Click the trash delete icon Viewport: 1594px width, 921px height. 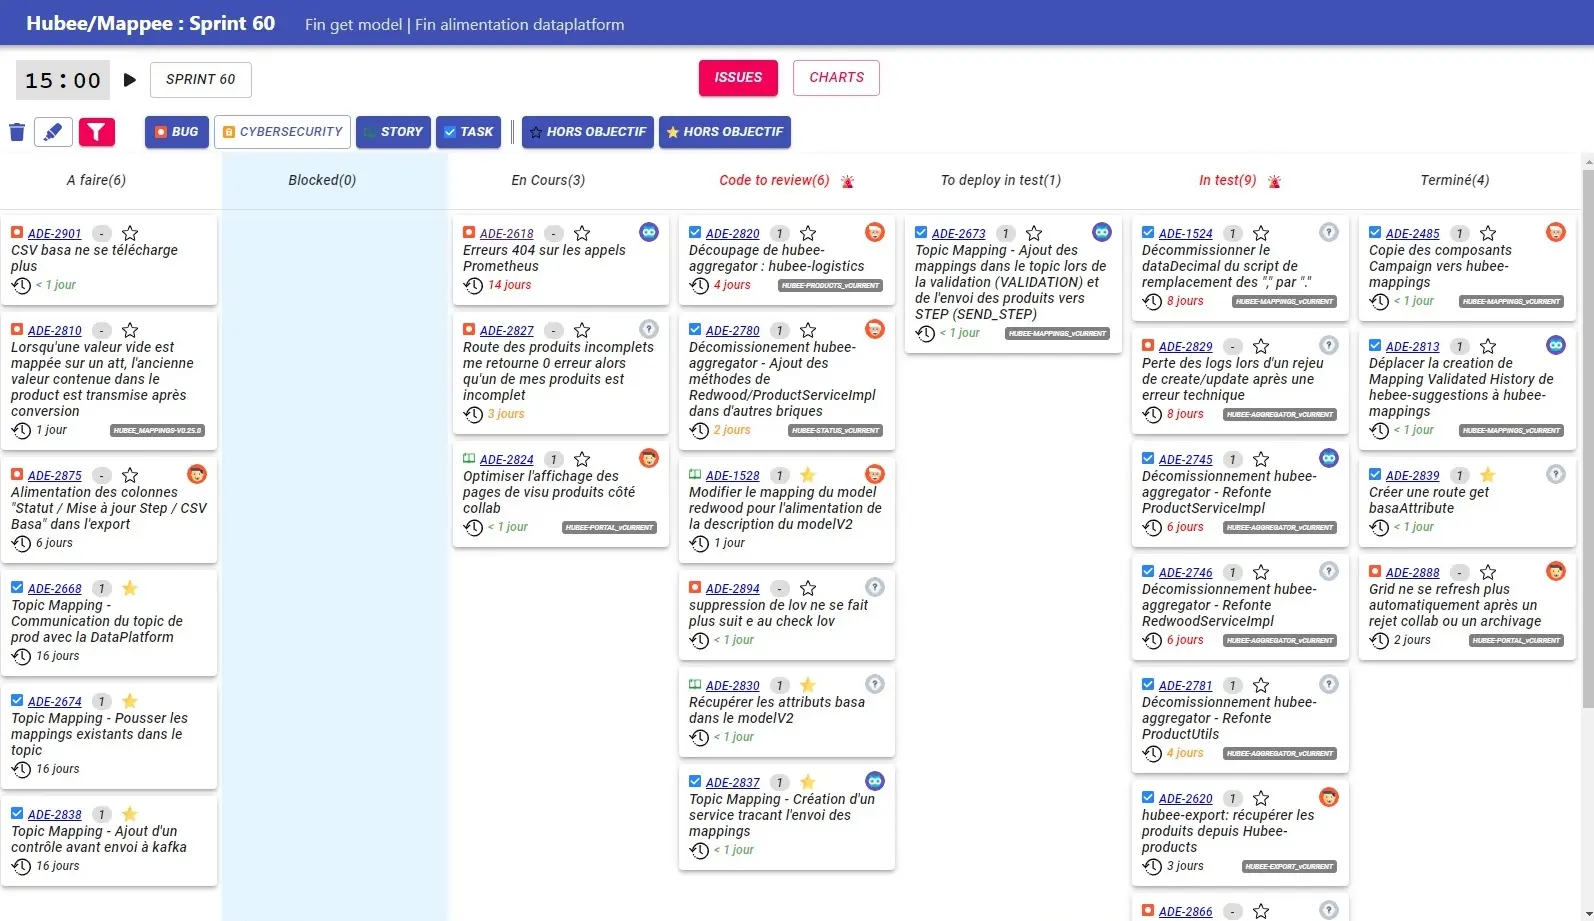pos(17,132)
